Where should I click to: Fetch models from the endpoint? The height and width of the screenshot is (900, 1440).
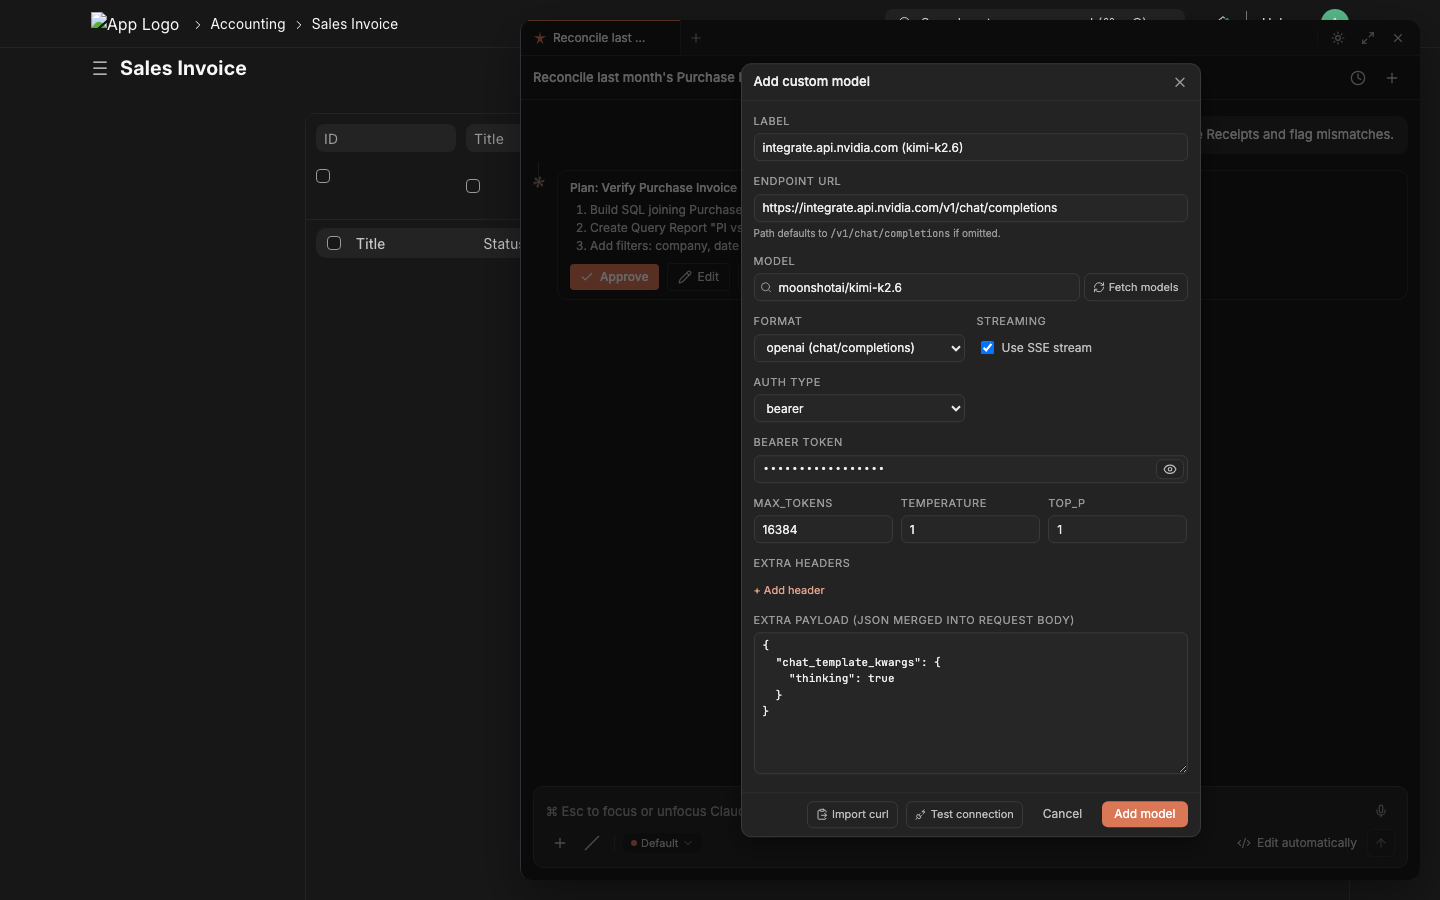pyautogui.click(x=1136, y=288)
